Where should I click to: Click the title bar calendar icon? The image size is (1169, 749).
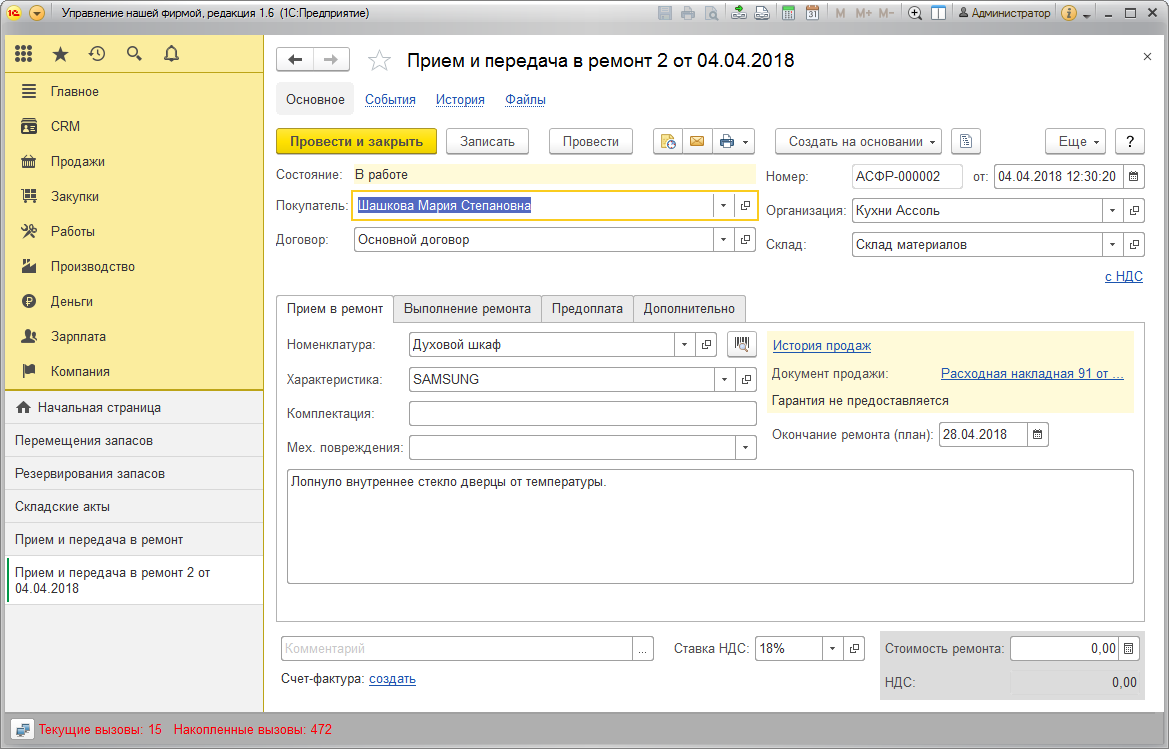tap(813, 13)
